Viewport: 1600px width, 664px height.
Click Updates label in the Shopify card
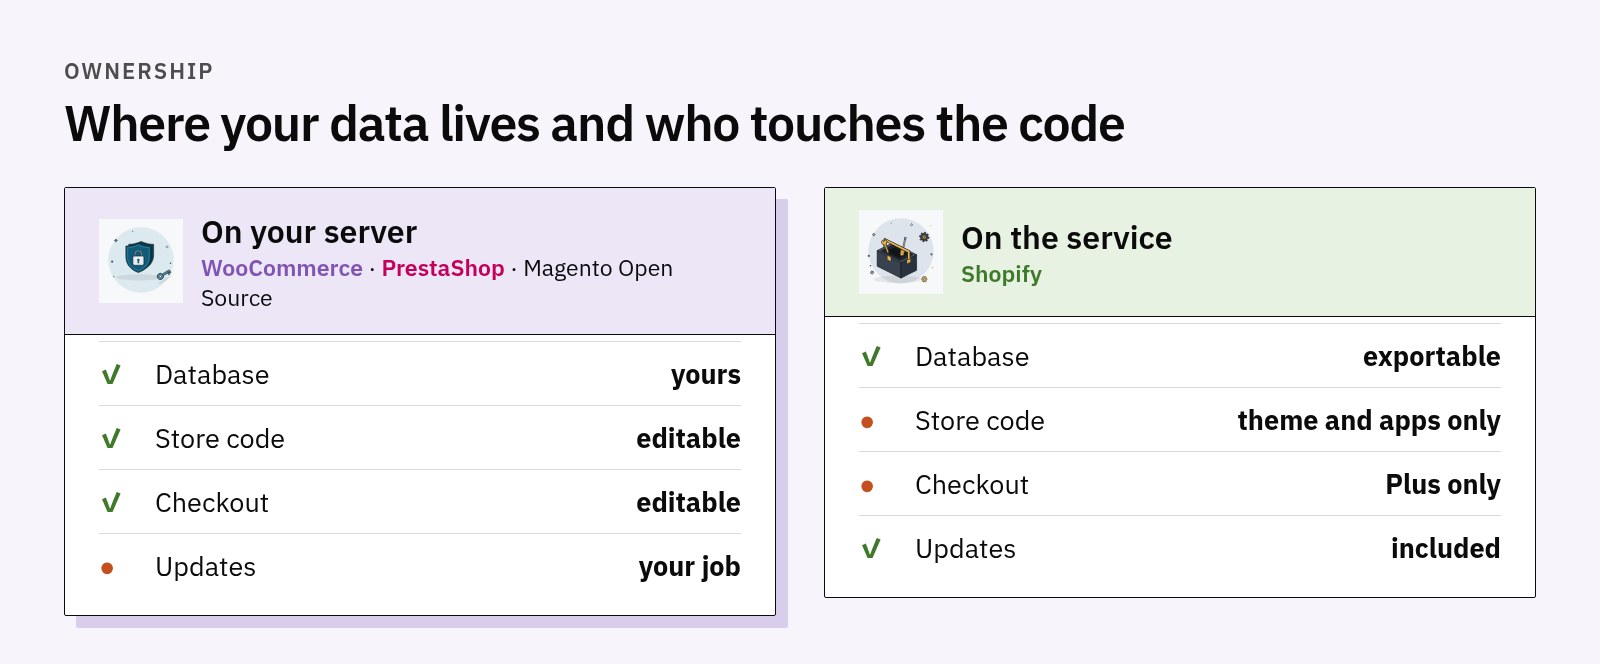point(966,550)
